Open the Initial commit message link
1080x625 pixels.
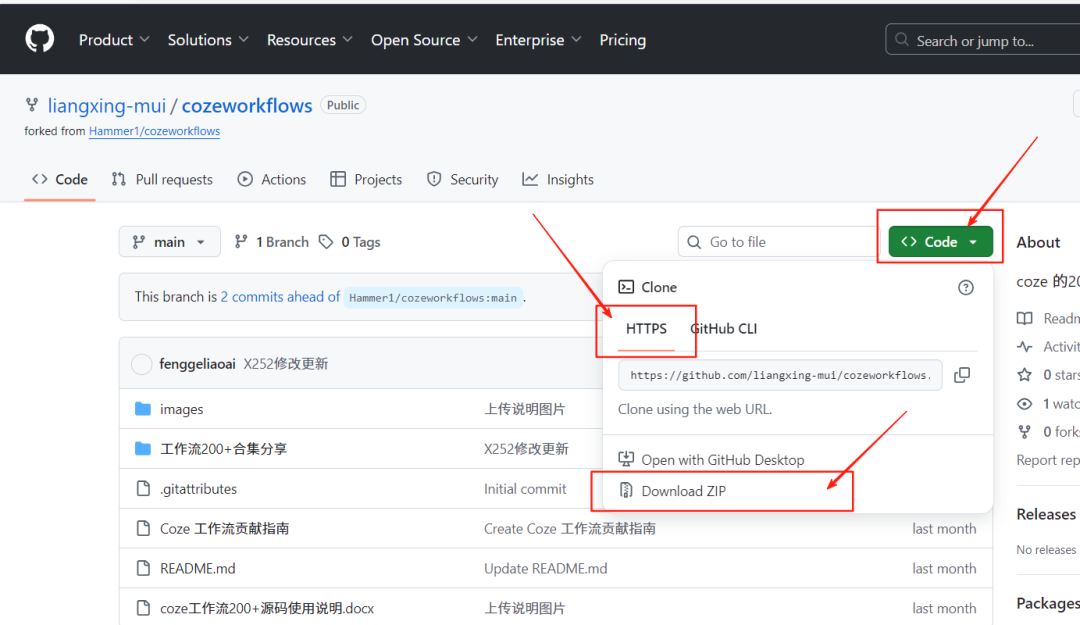(525, 489)
